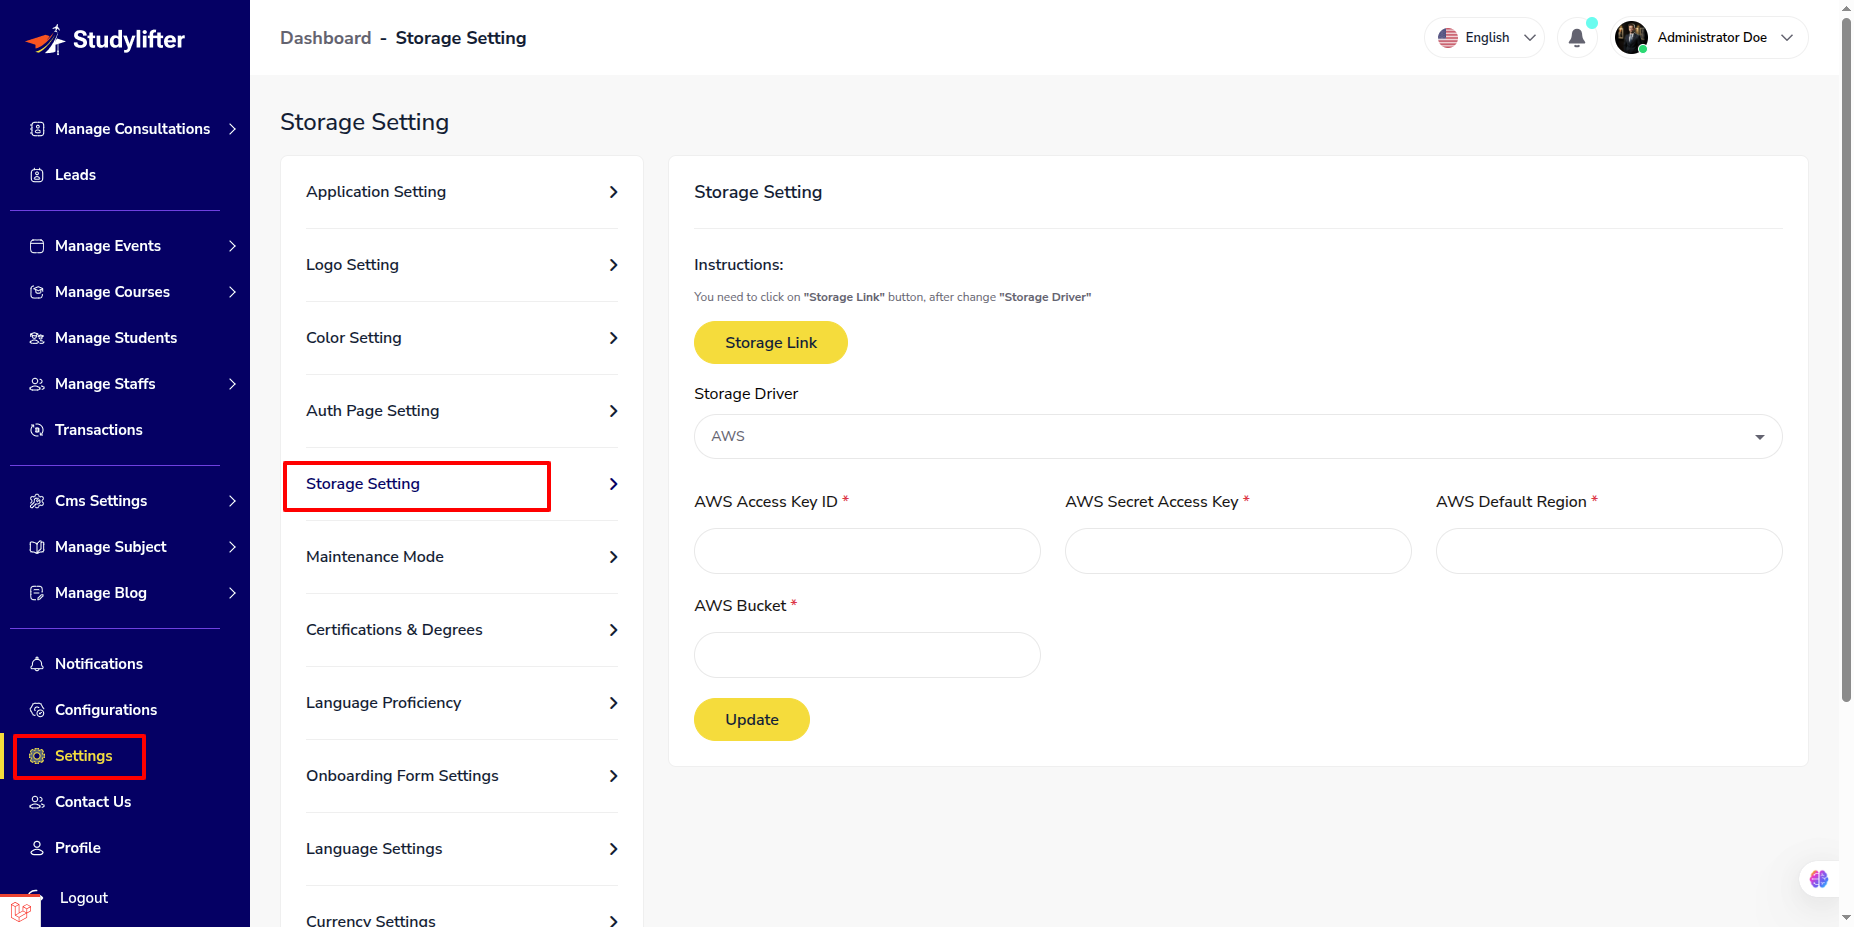Image resolution: width=1854 pixels, height=927 pixels.
Task: Open Language Proficiency tab
Action: click(462, 703)
